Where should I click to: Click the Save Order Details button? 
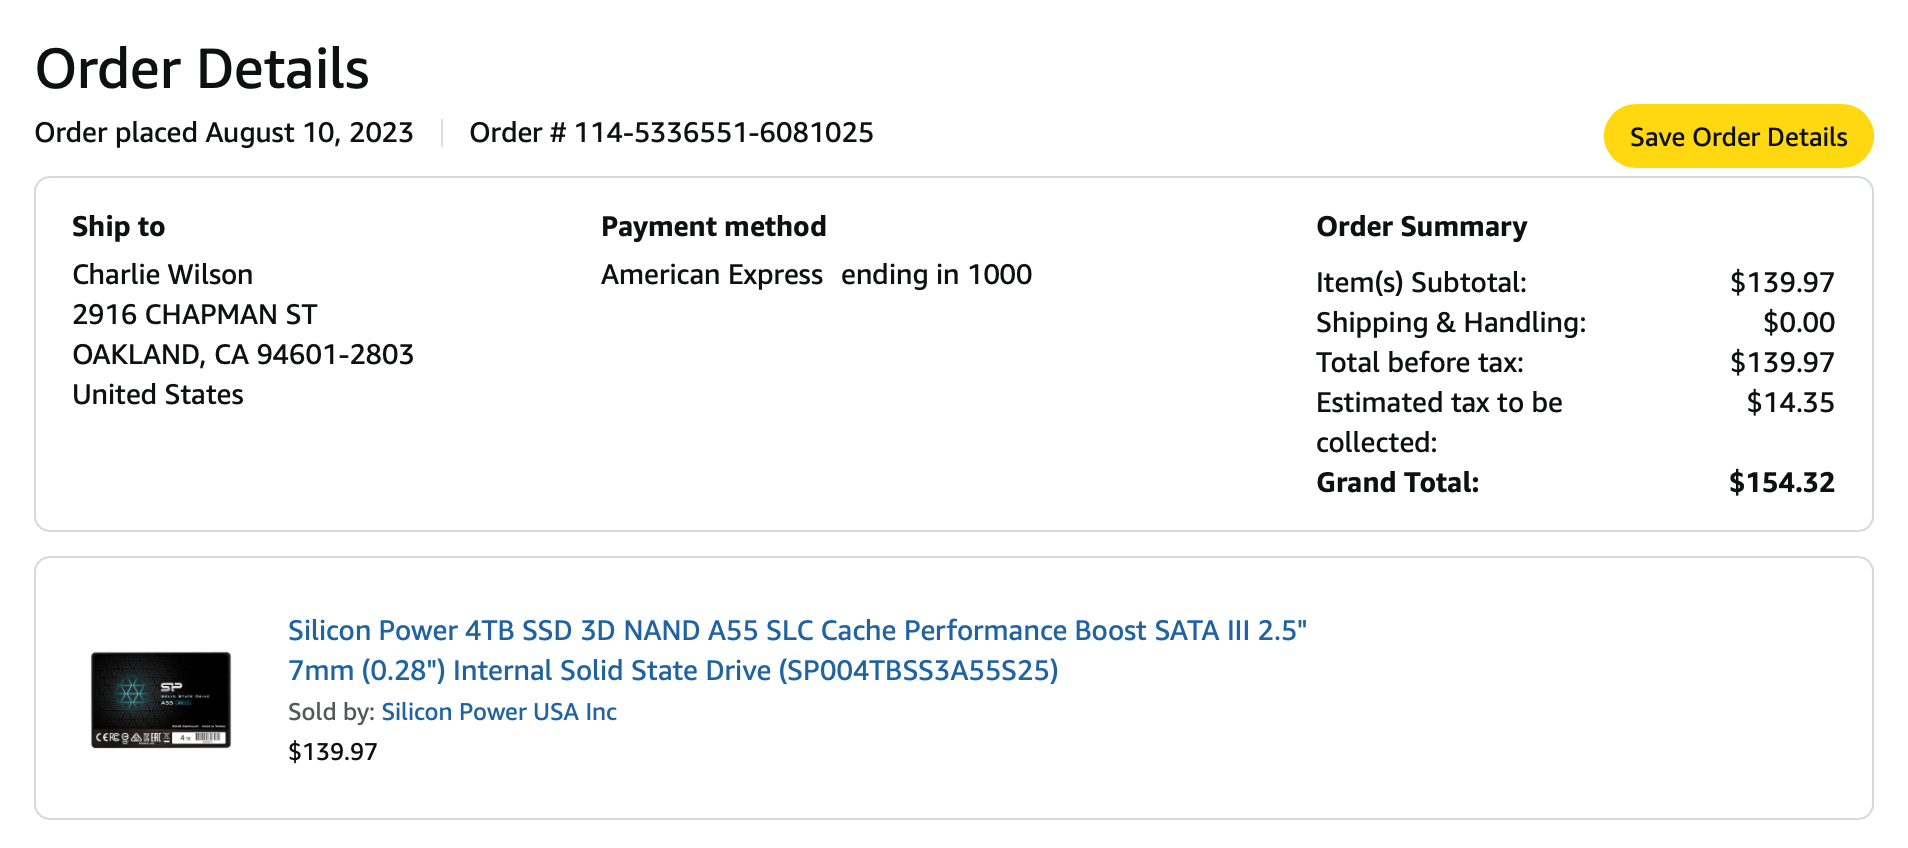[1737, 137]
